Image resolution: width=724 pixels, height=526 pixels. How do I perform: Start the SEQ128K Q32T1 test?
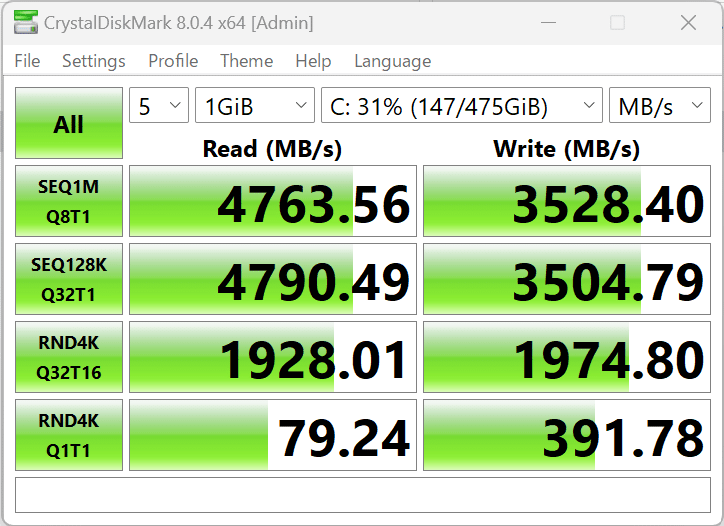pyautogui.click(x=69, y=279)
